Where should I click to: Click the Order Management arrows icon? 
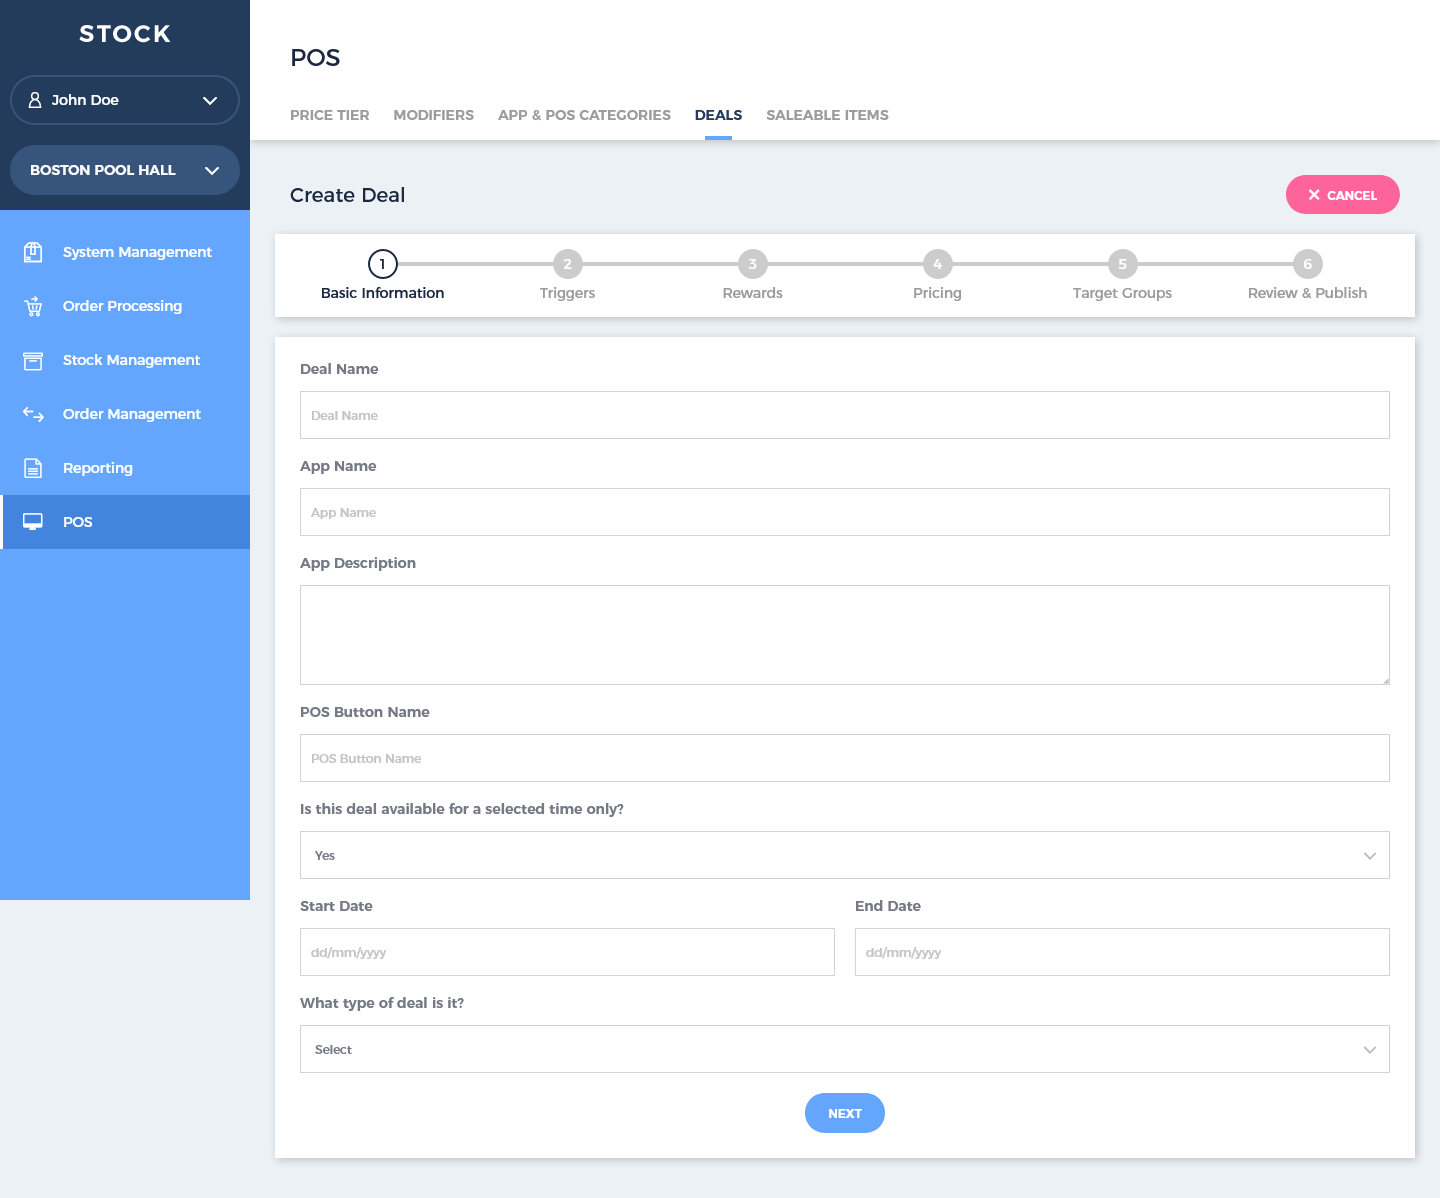pyautogui.click(x=33, y=414)
